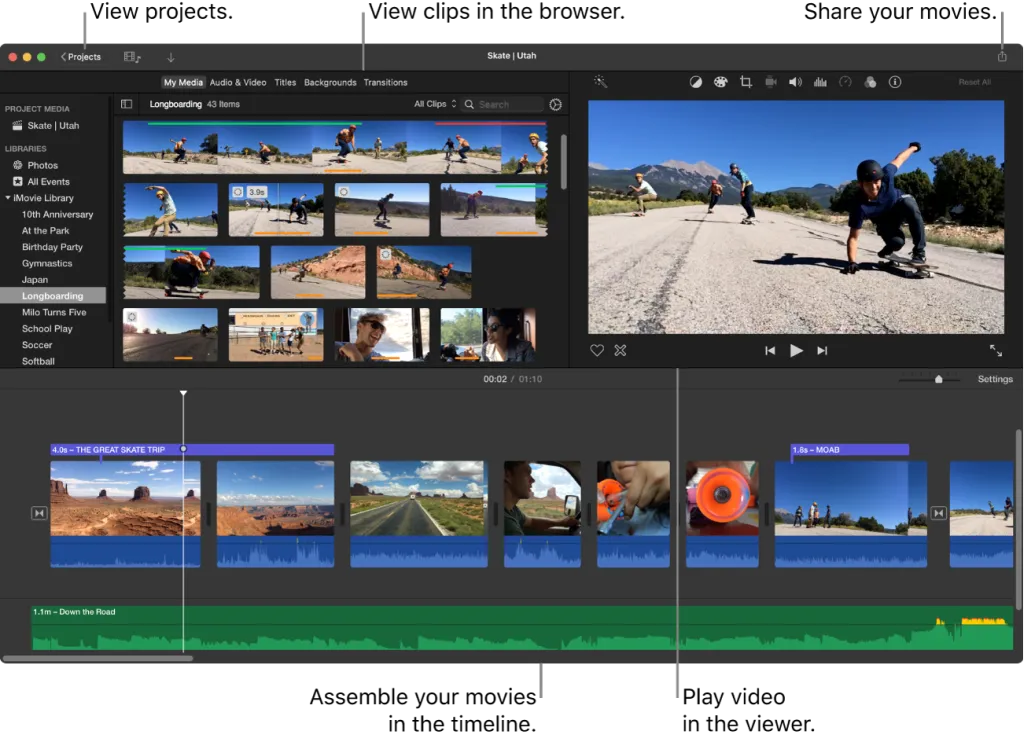
Task: Select the 10th Anniversary event
Action: point(57,214)
